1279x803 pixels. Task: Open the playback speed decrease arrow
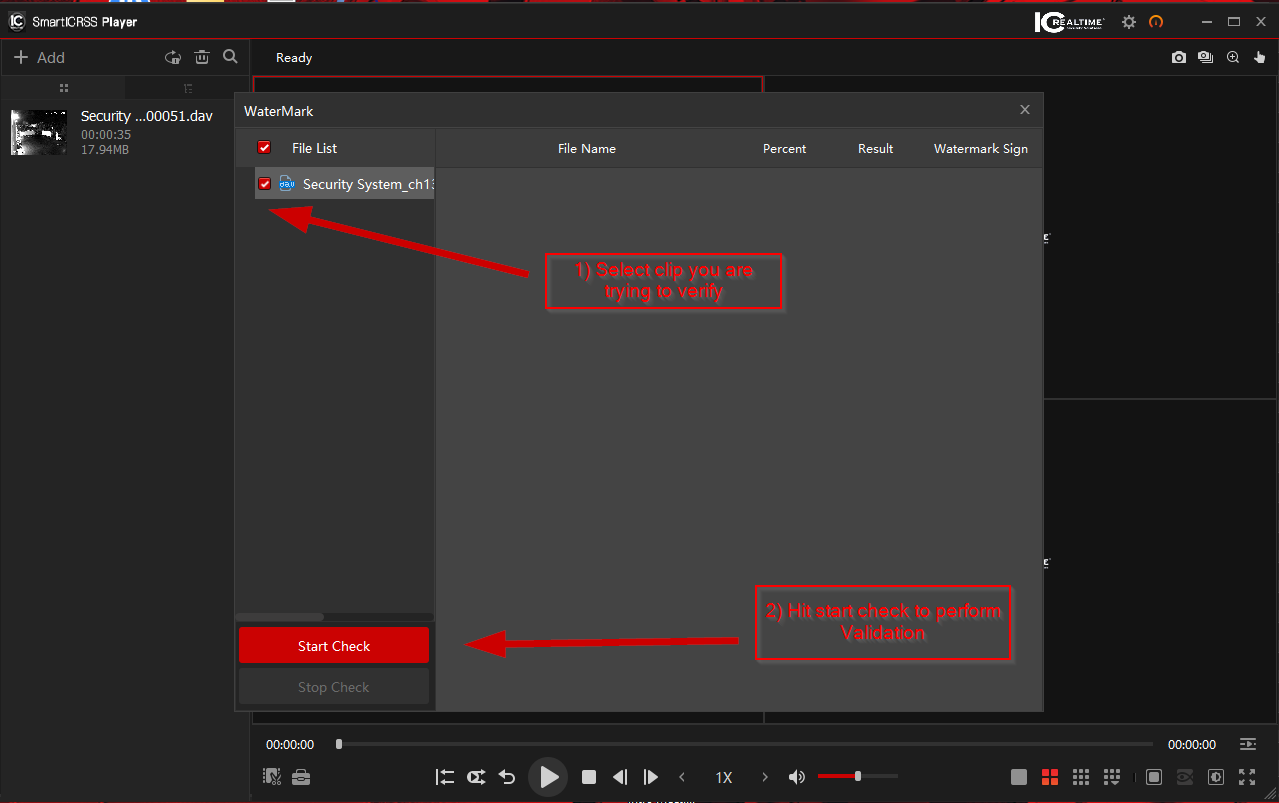coord(682,776)
